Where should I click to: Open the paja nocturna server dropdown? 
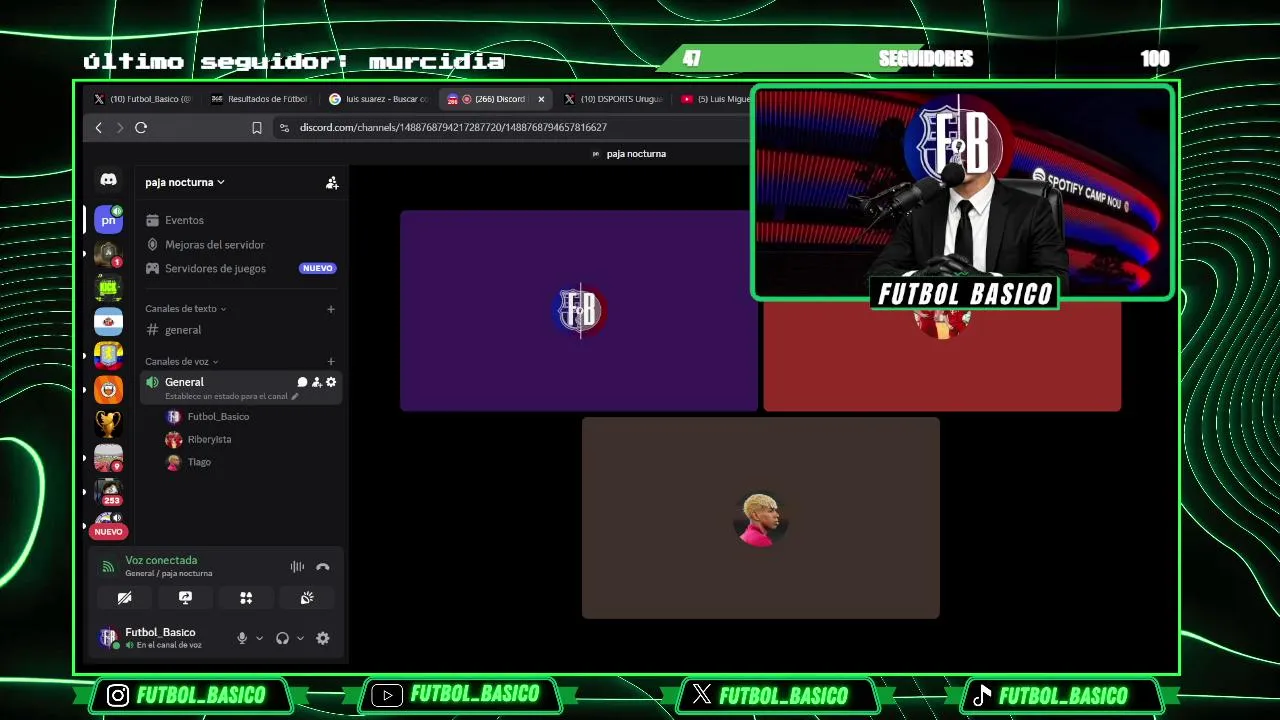click(185, 183)
